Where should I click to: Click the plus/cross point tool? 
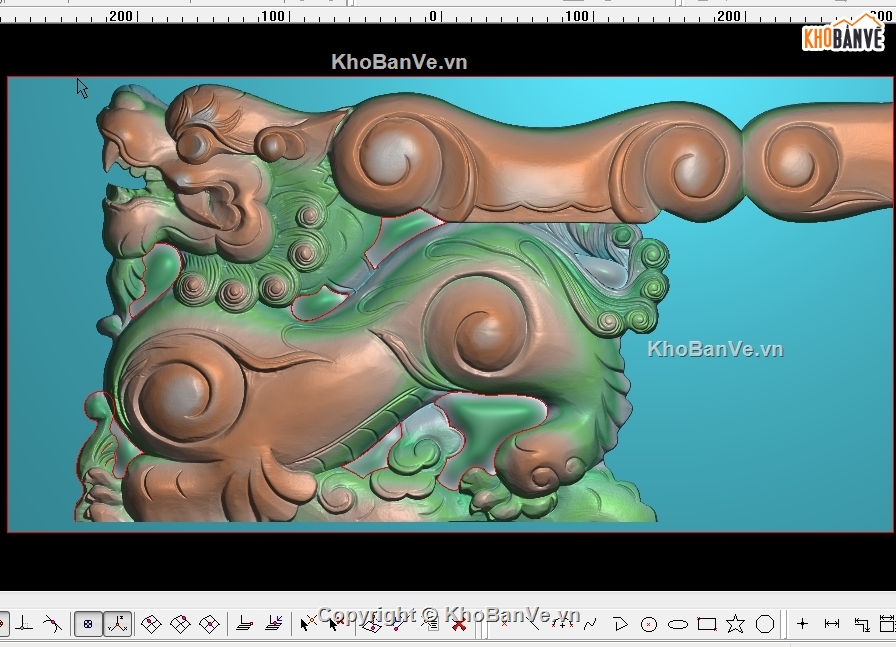click(x=802, y=624)
